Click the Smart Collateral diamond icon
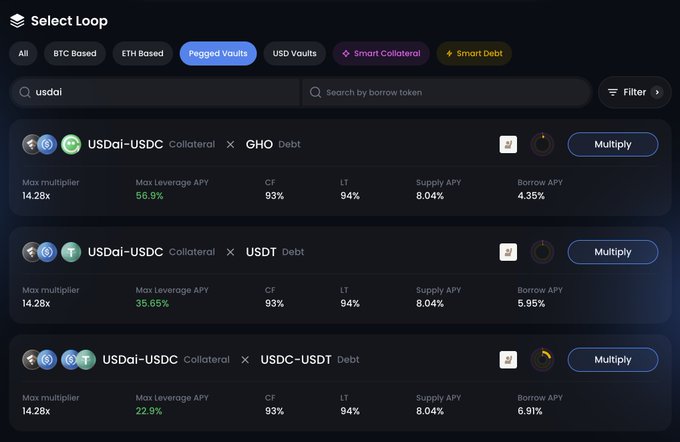Screen dimensions: 680x442 (x=346, y=53)
